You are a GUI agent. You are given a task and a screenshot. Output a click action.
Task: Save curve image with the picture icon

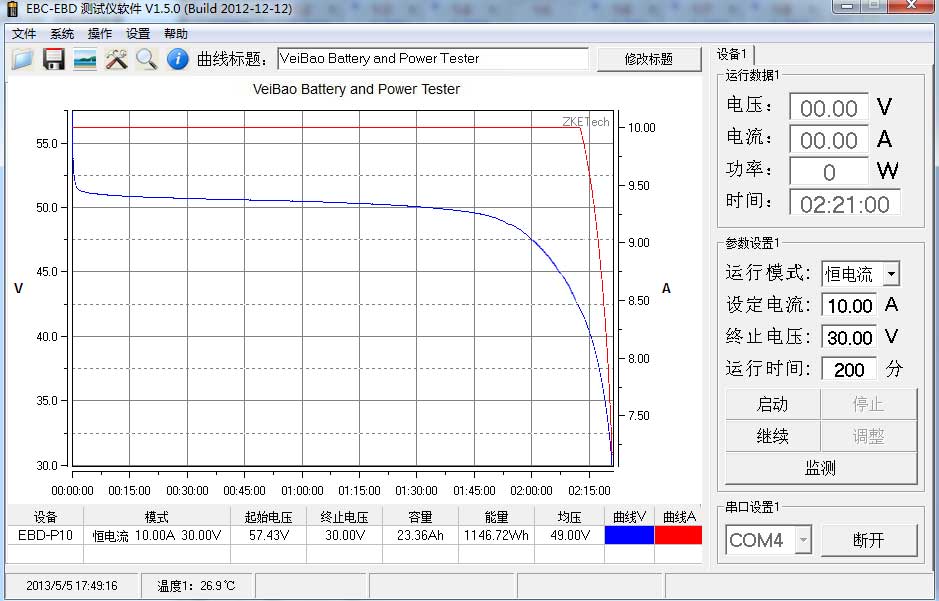click(85, 59)
